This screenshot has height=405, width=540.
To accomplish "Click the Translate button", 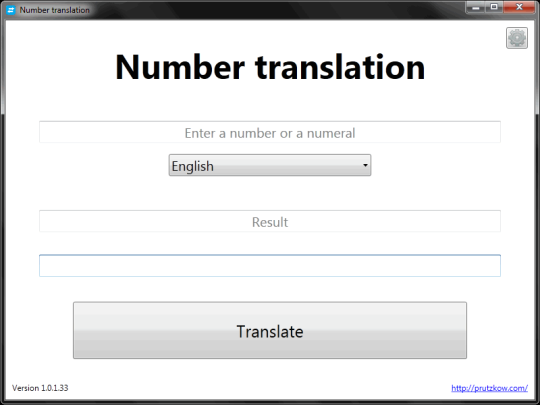I will (x=270, y=330).
